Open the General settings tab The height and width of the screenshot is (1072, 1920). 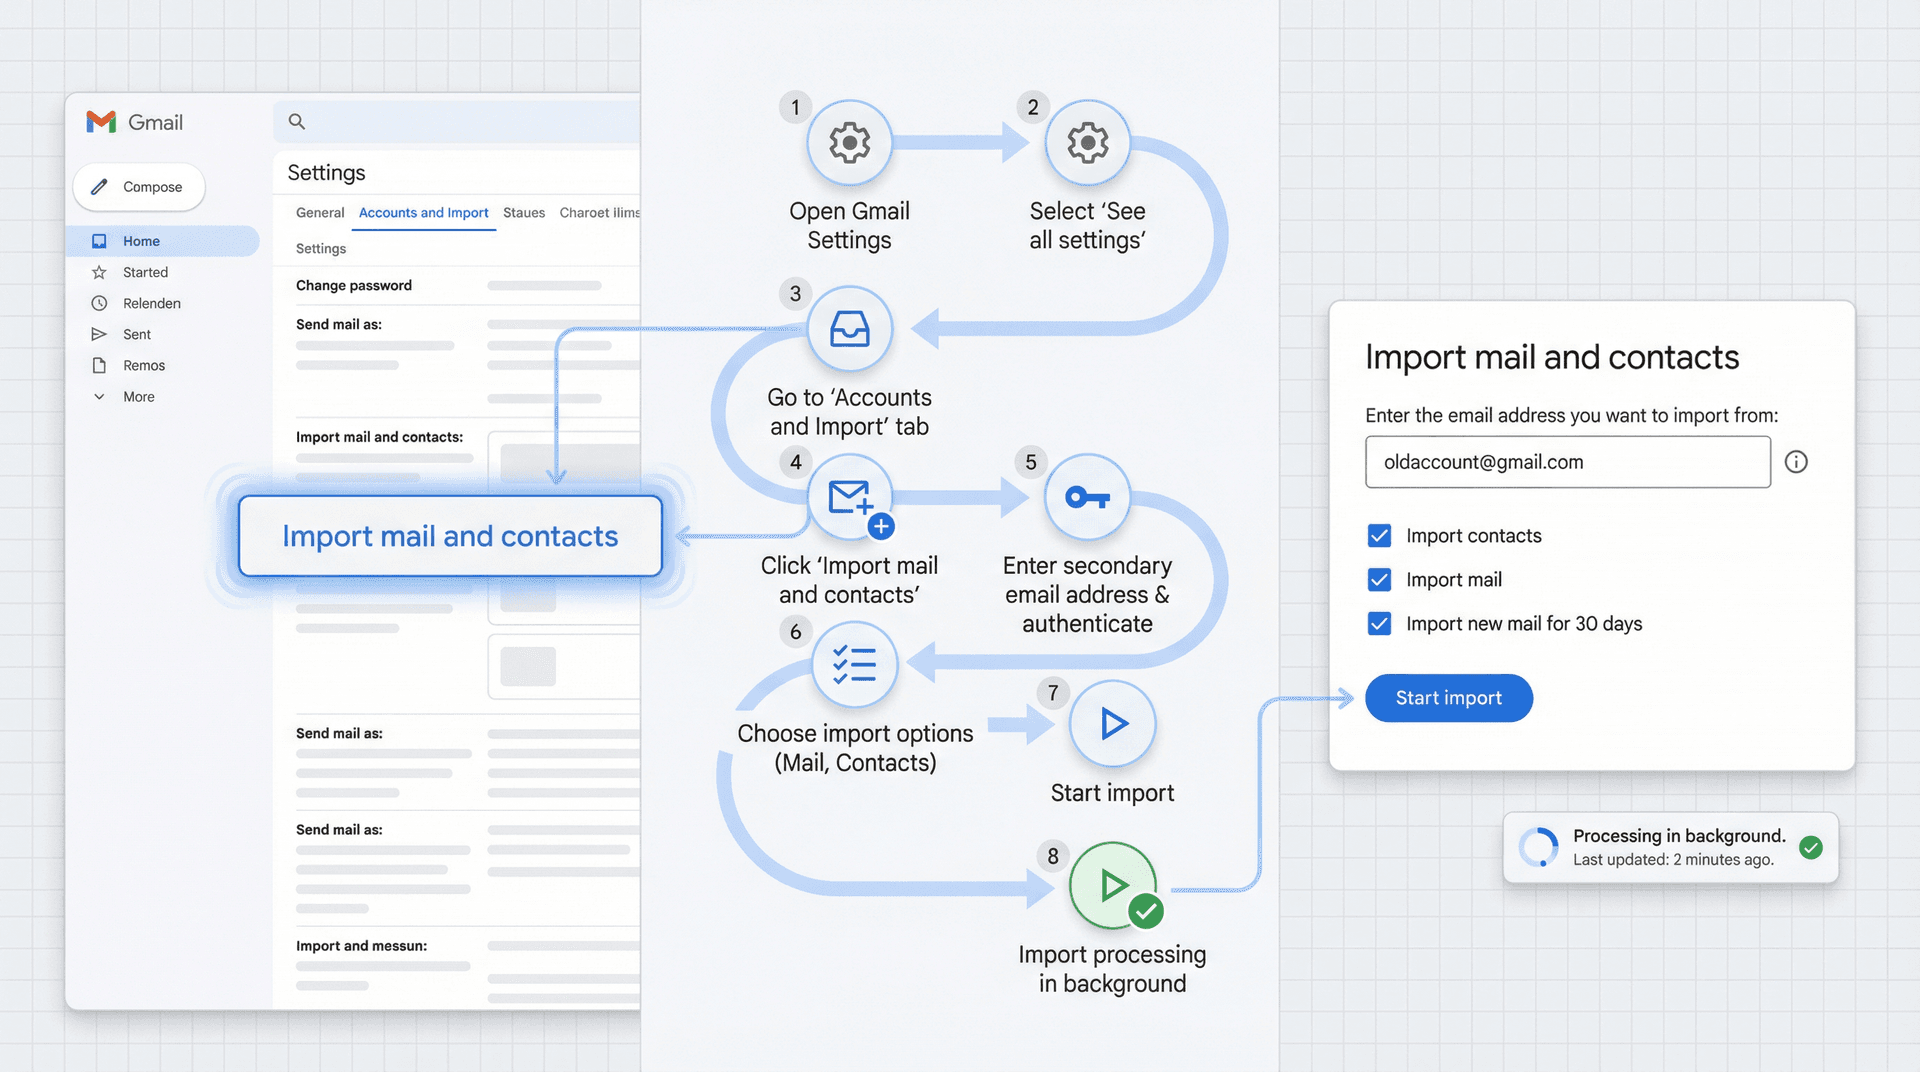(x=319, y=212)
